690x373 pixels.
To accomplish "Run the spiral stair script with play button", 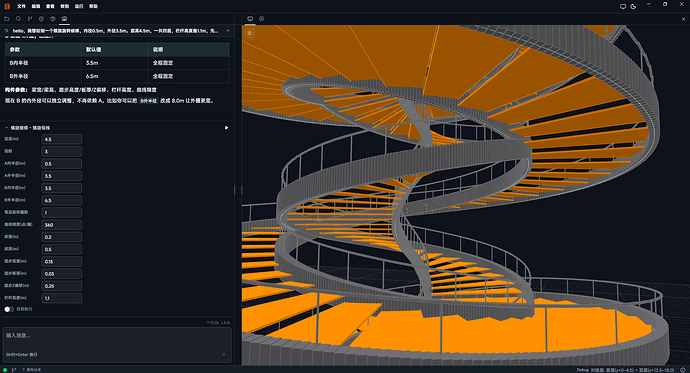I will coord(227,128).
